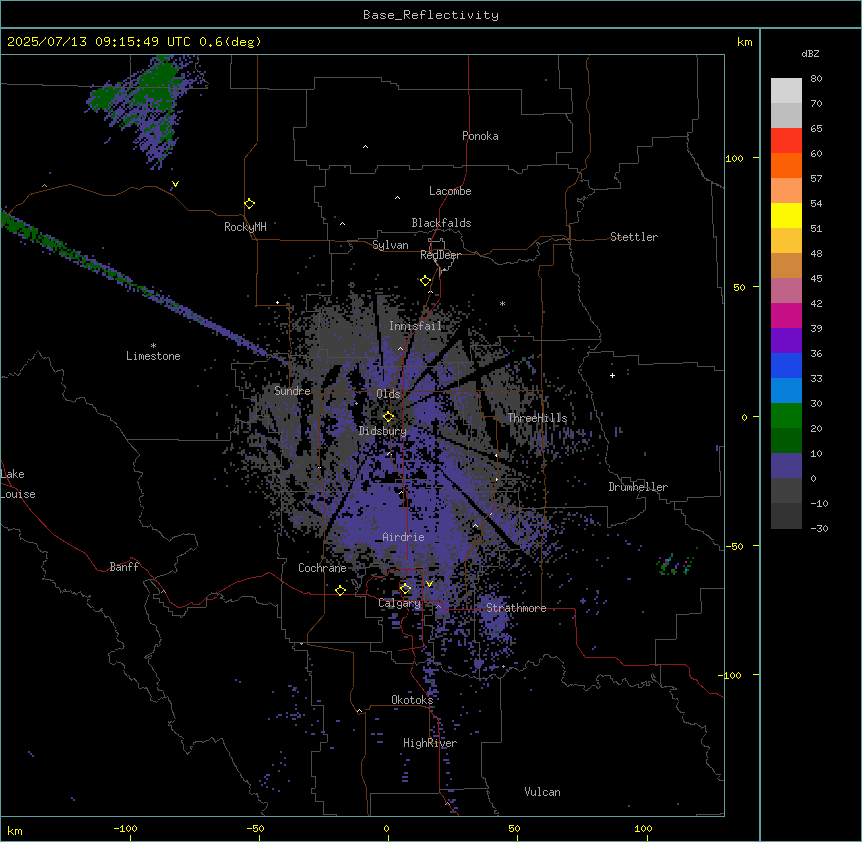Click the Innisfail label
Image resolution: width=862 pixels, height=842 pixels.
click(x=415, y=326)
